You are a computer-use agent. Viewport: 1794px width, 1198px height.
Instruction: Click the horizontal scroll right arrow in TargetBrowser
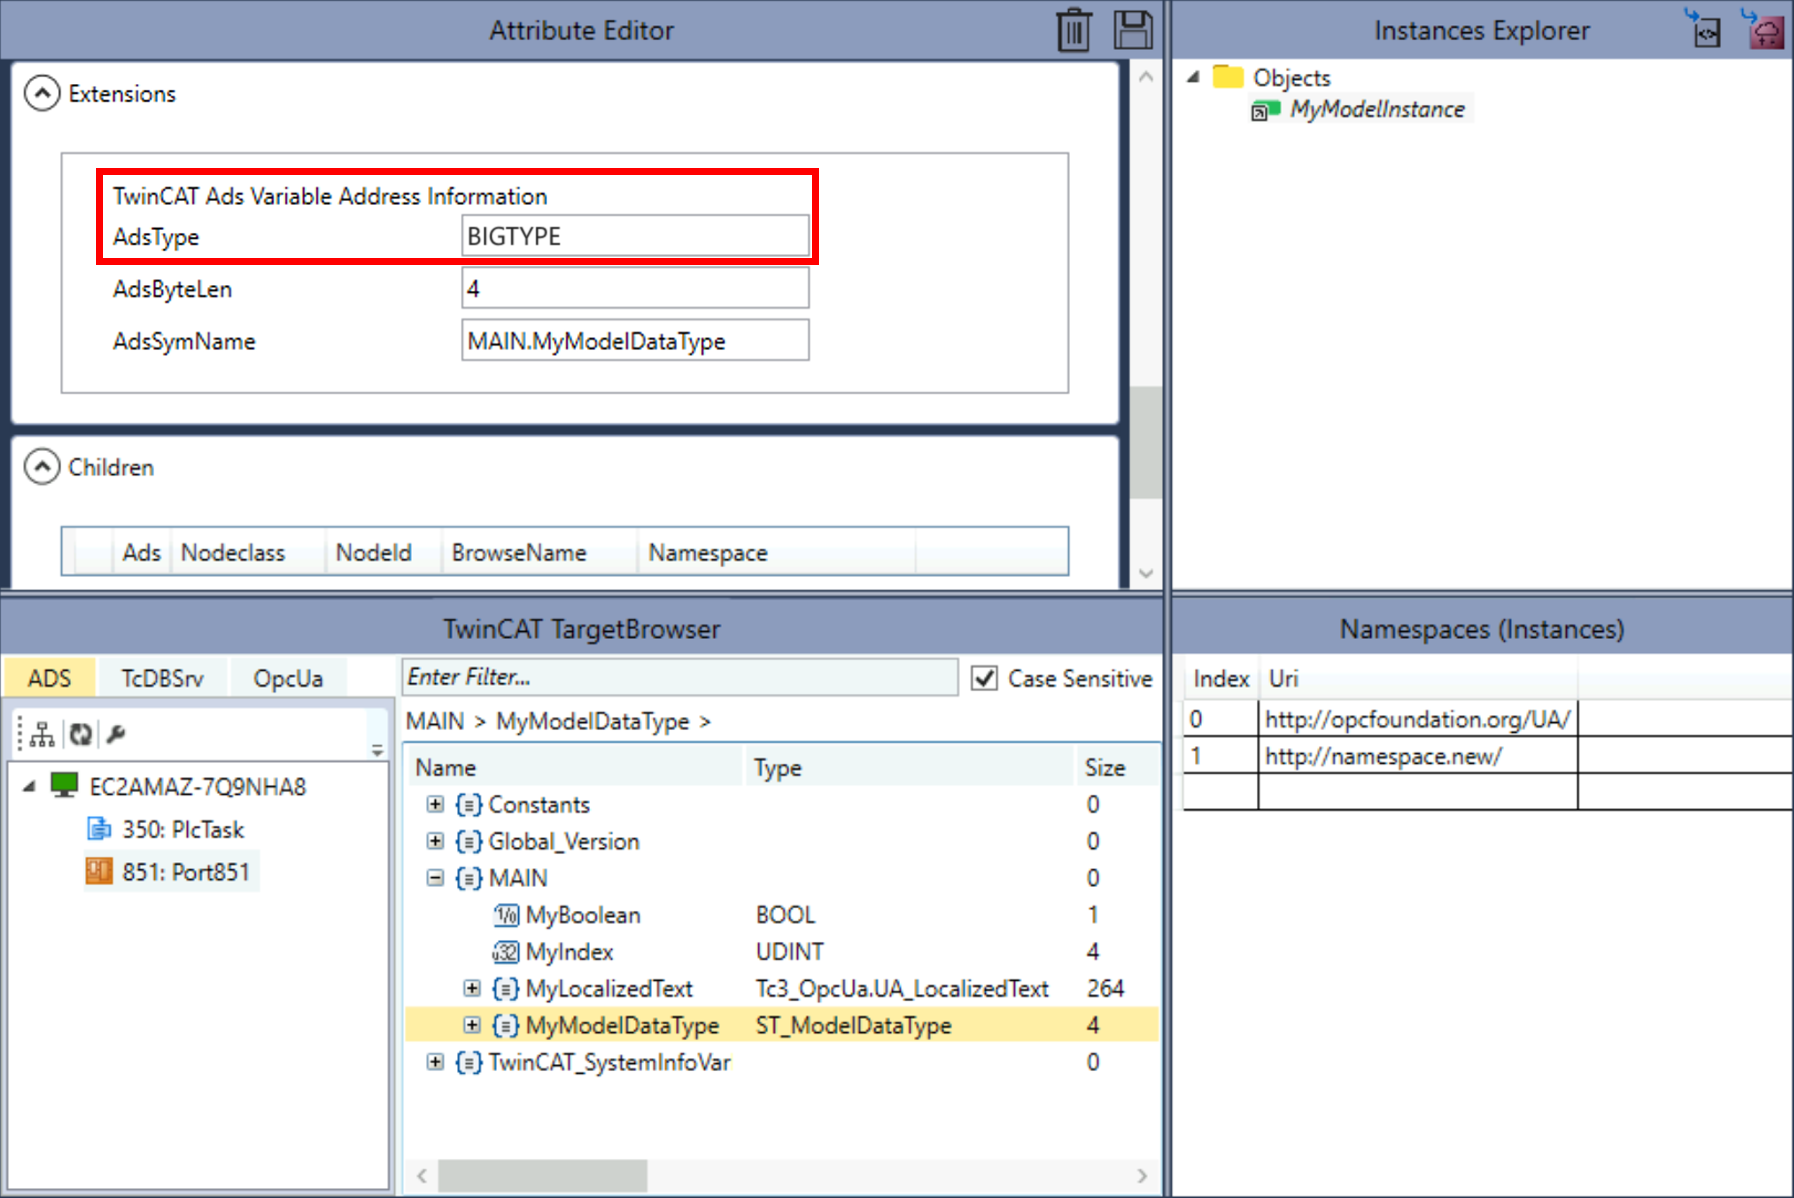(1142, 1175)
